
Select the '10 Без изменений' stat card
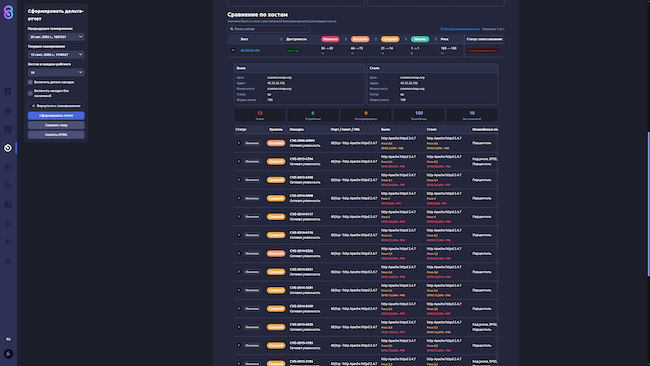coord(472,115)
